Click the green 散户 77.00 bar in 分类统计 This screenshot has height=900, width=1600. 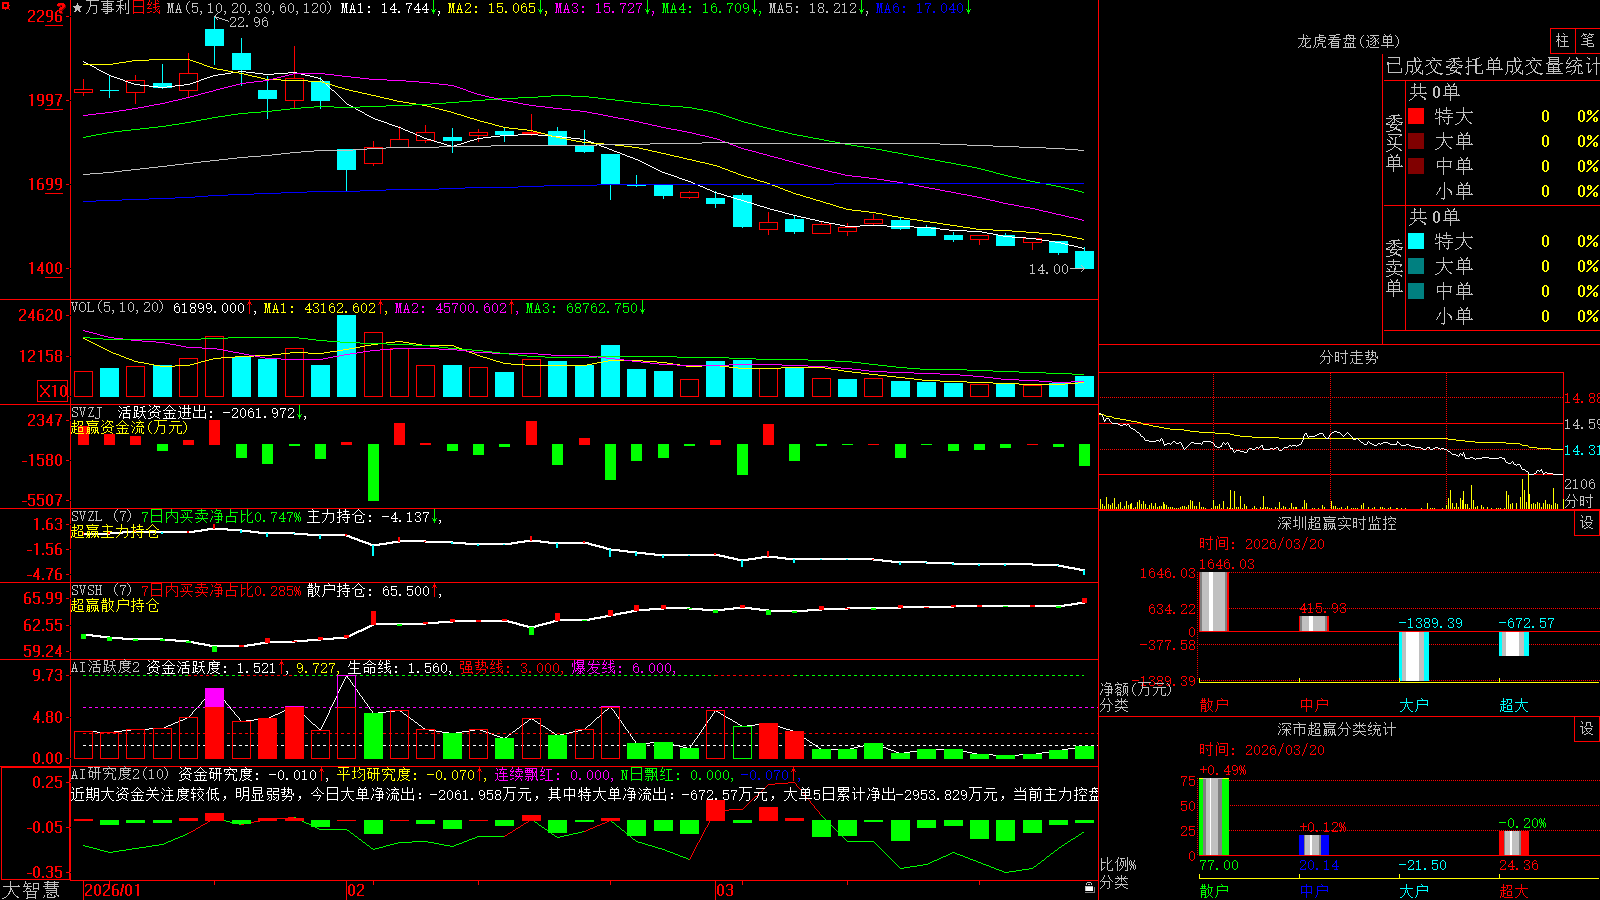[x=1214, y=817]
